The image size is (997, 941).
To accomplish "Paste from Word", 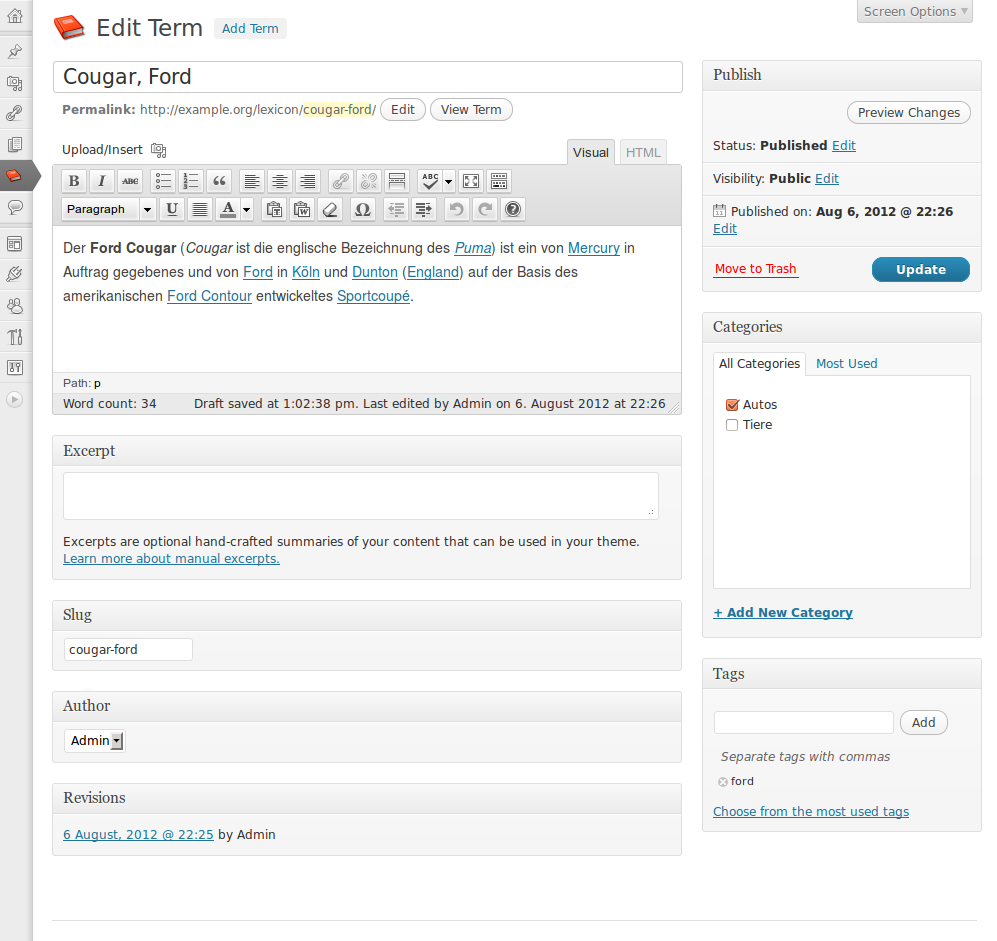I will tap(302, 209).
